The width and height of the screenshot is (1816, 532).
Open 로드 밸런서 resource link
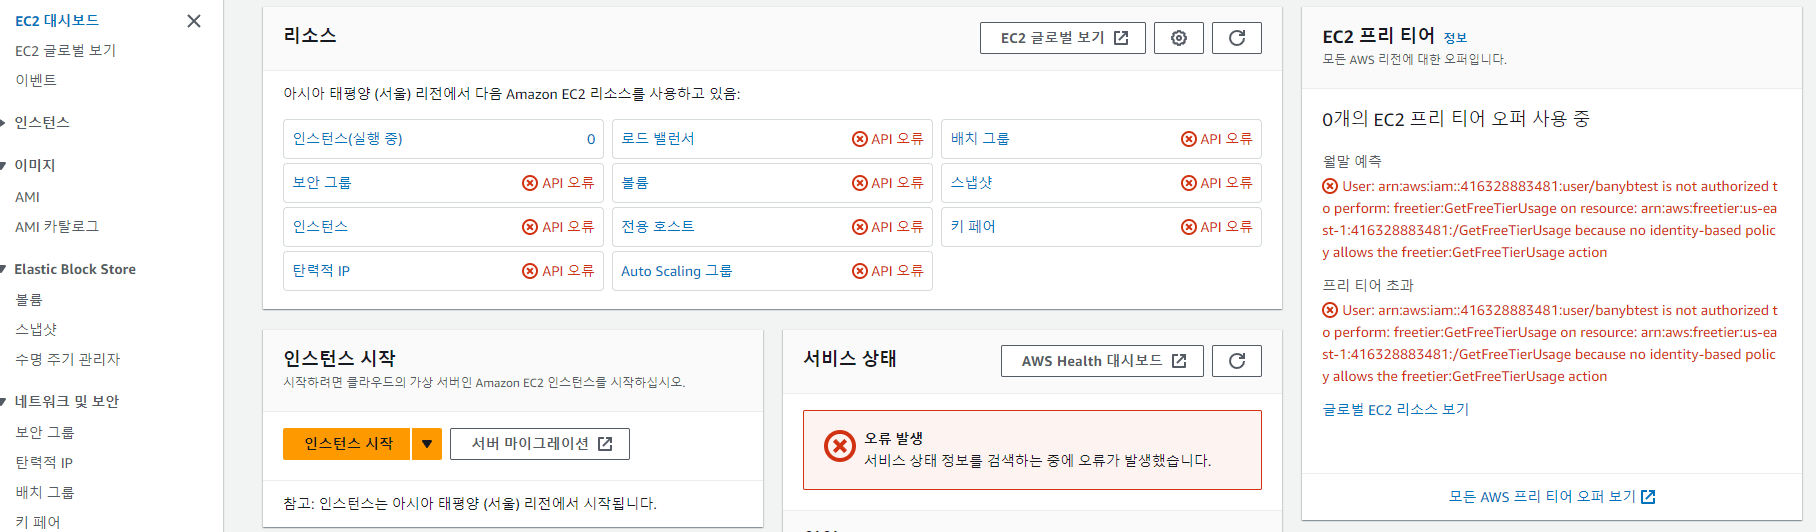[x=658, y=139]
